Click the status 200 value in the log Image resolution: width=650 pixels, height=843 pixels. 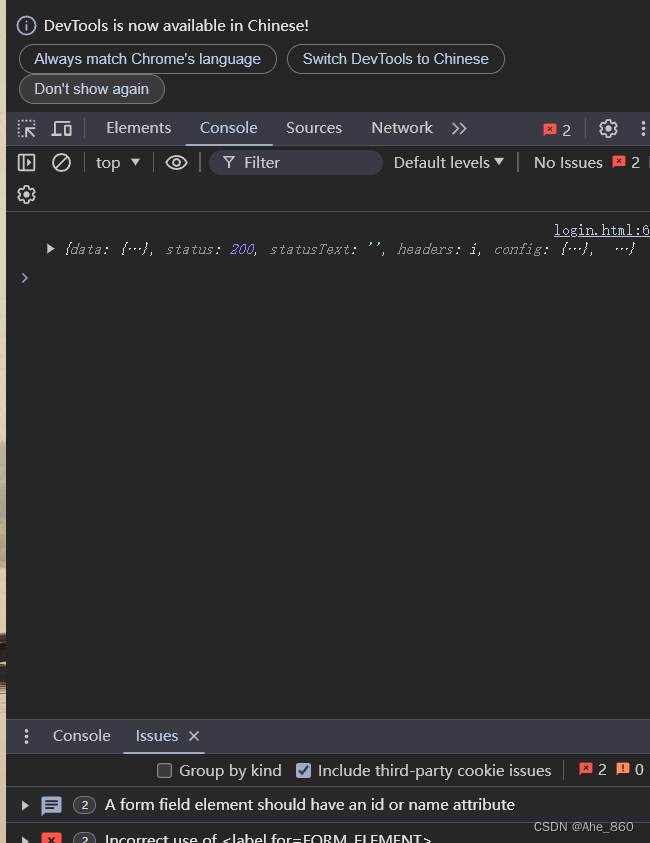click(242, 249)
